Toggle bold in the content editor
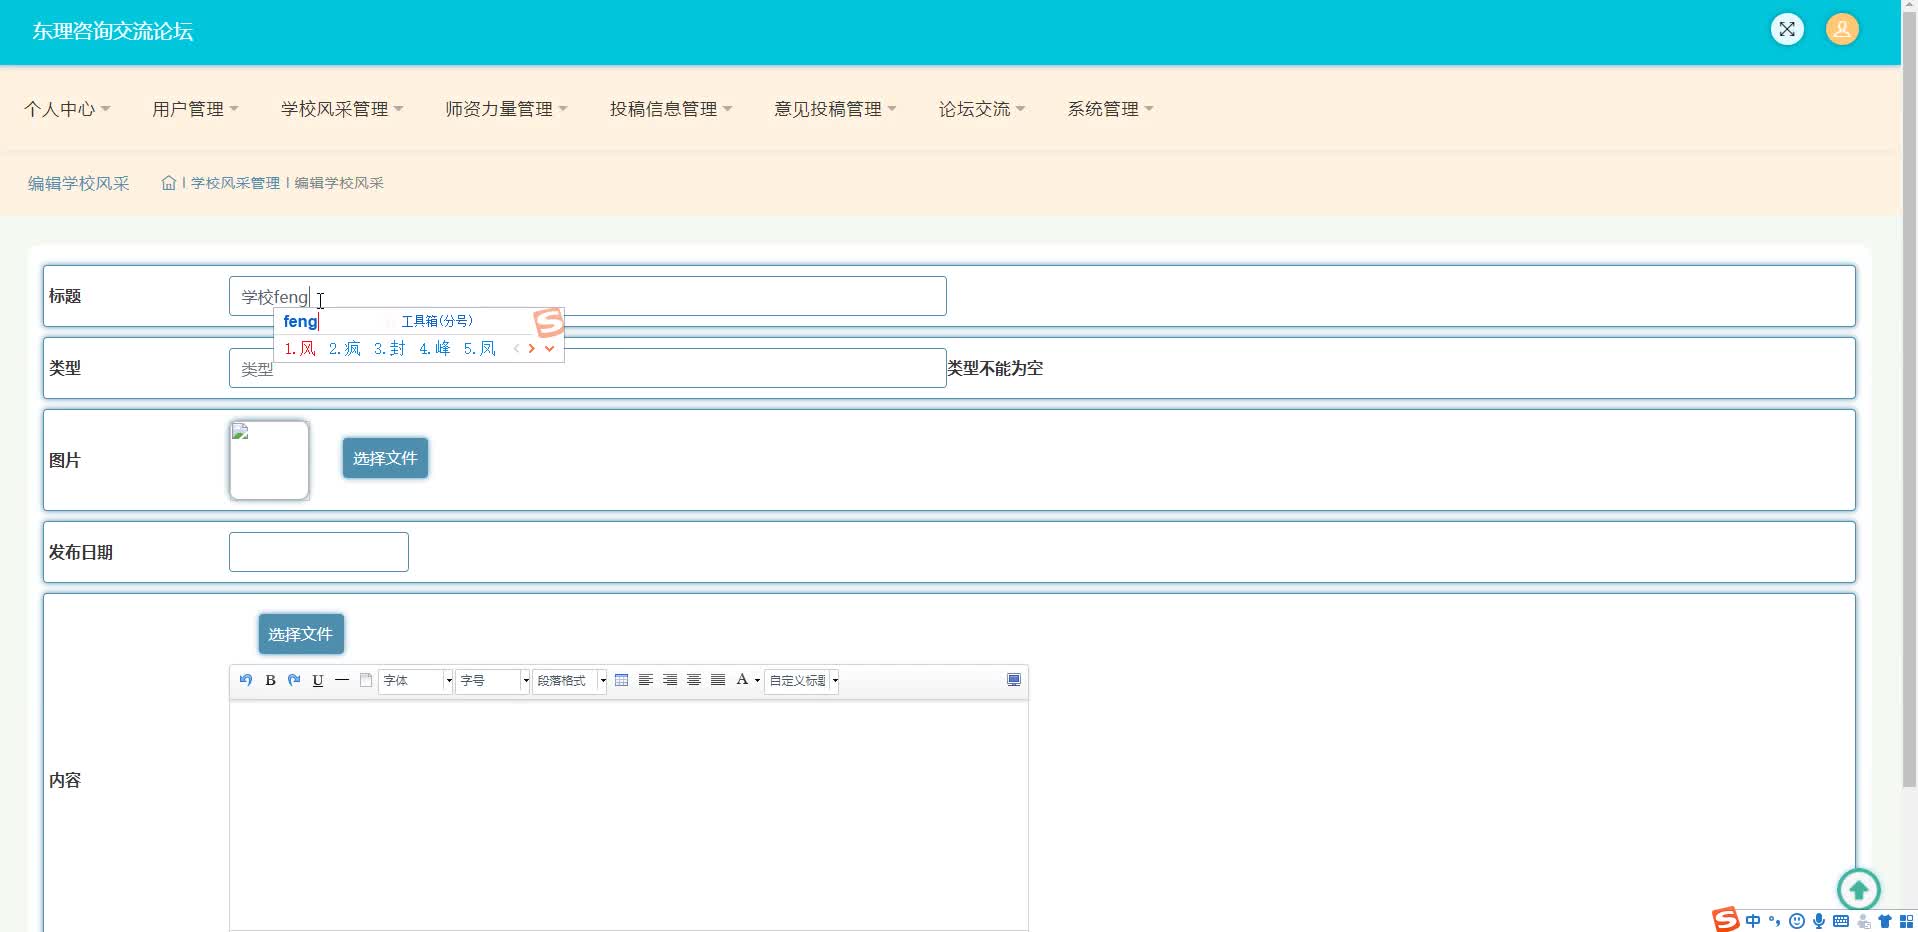The image size is (1918, 932). tap(270, 680)
